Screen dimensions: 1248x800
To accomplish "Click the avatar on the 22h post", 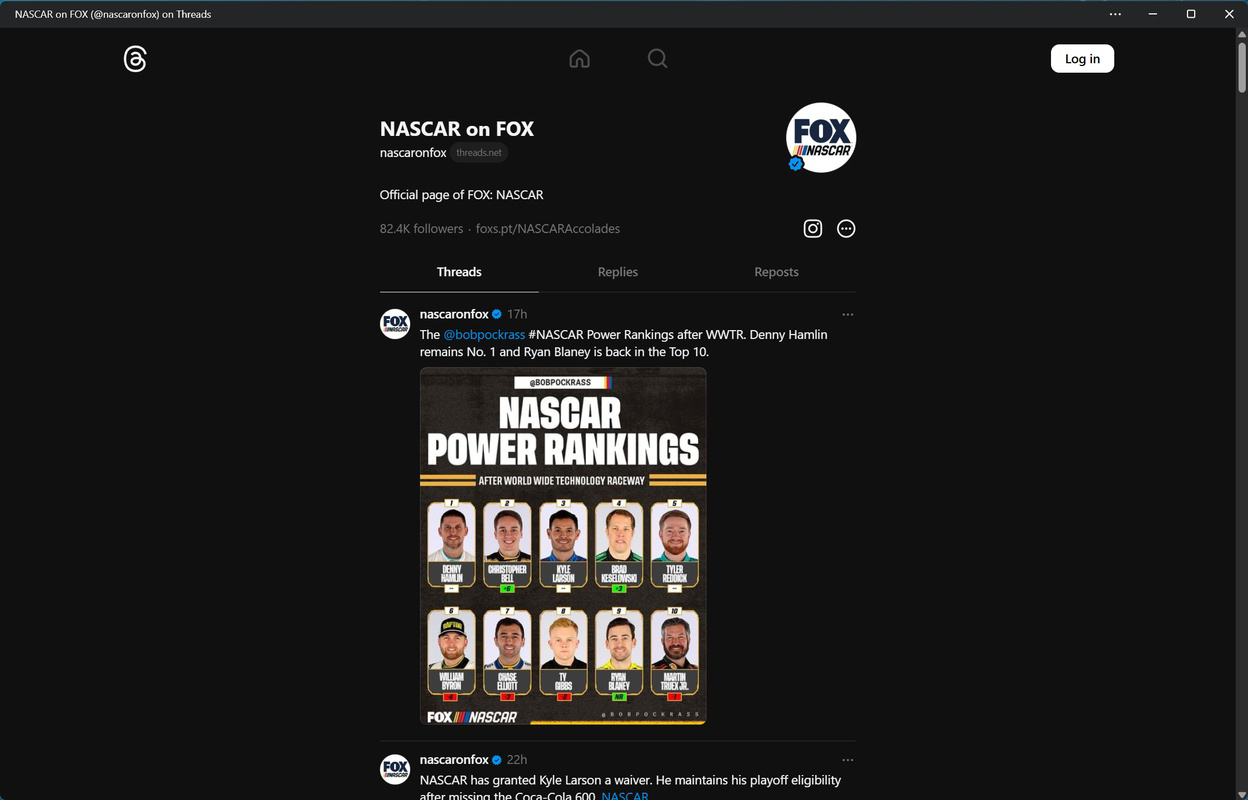I will [x=395, y=769].
